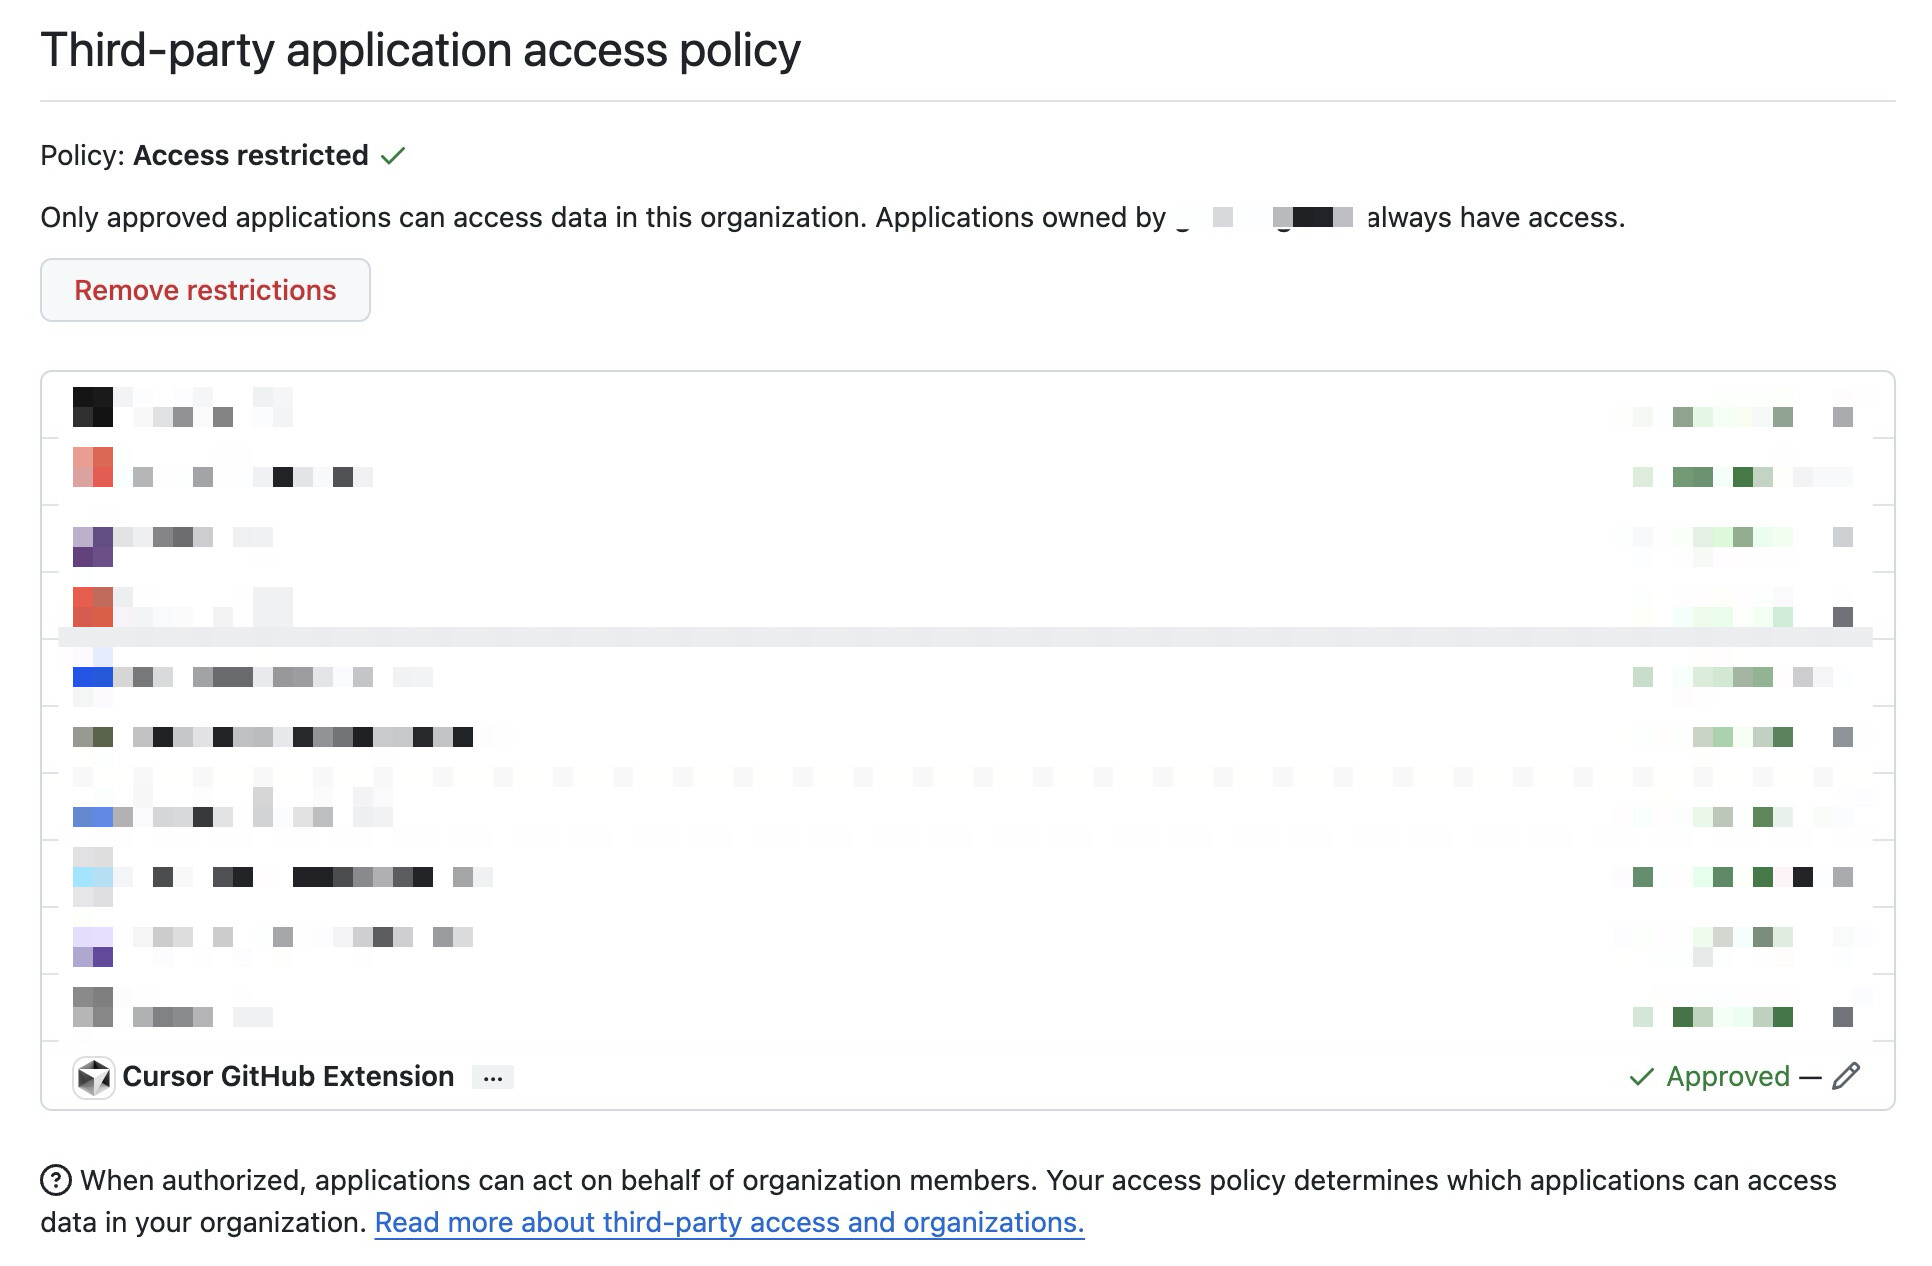The height and width of the screenshot is (1266, 1932).
Task: Edit Cursor GitHub Extension approval via pencil icon
Action: (x=1846, y=1076)
